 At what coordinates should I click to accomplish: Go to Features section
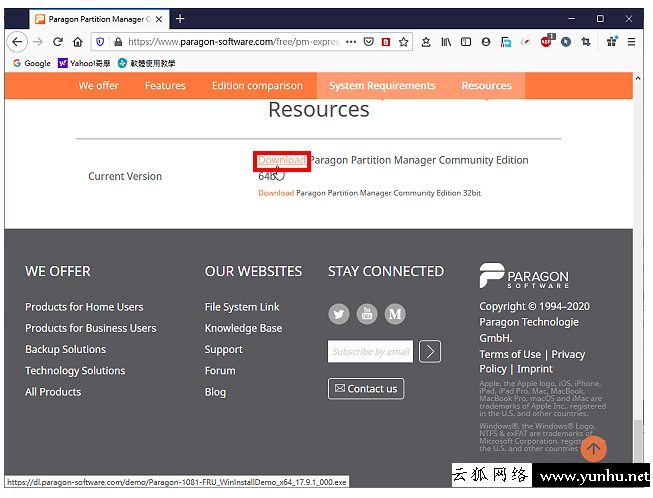[x=165, y=85]
